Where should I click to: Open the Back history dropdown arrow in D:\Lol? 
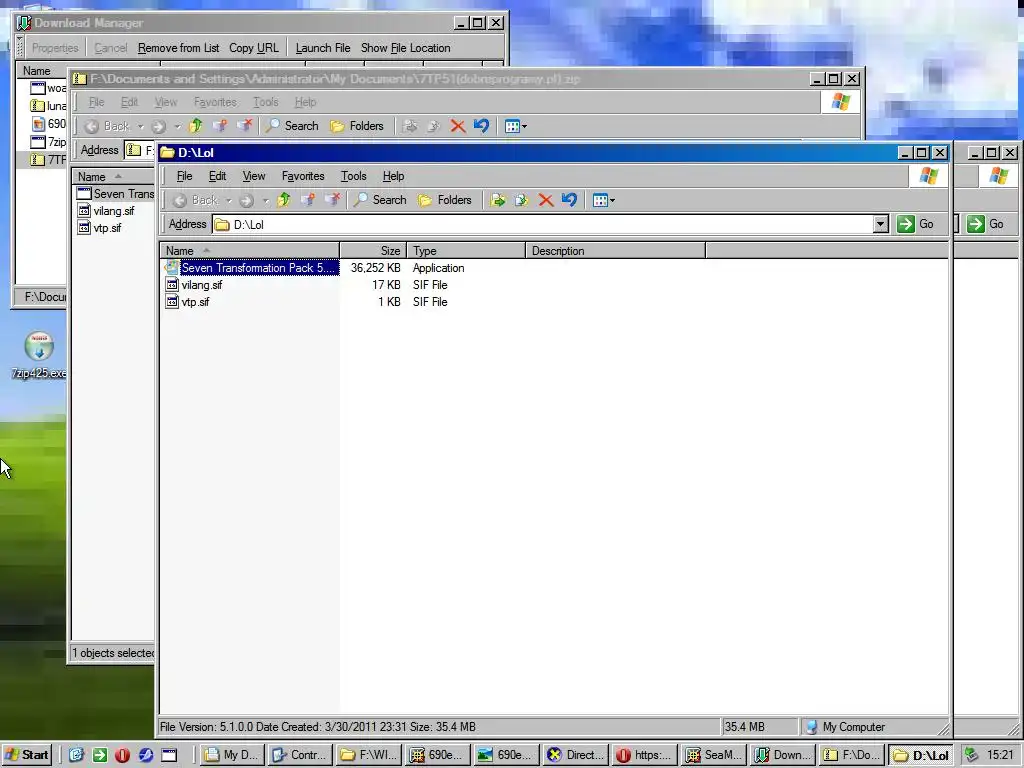229,200
